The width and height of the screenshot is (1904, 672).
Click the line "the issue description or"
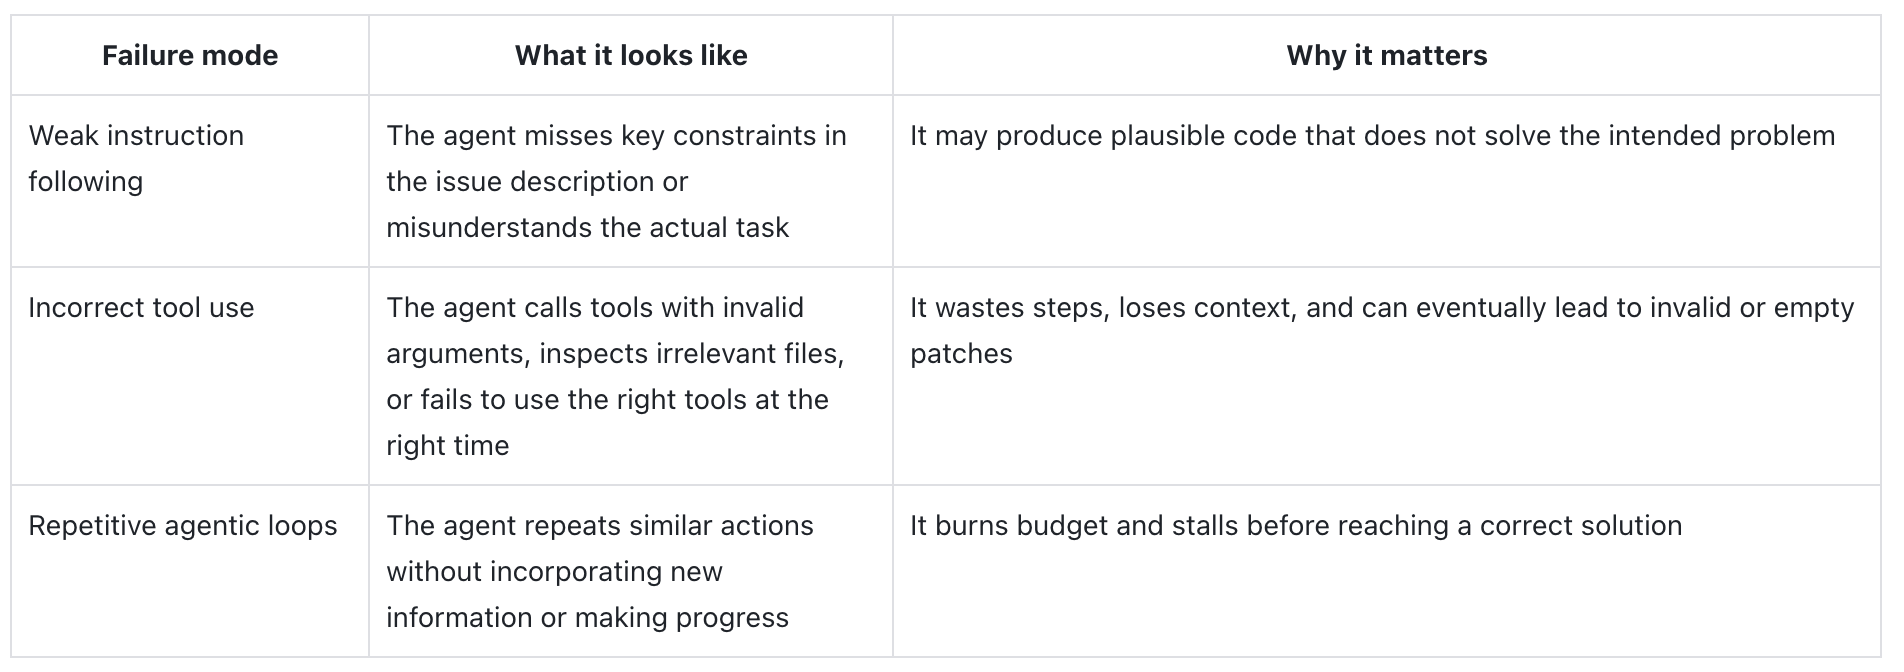[x=537, y=181]
